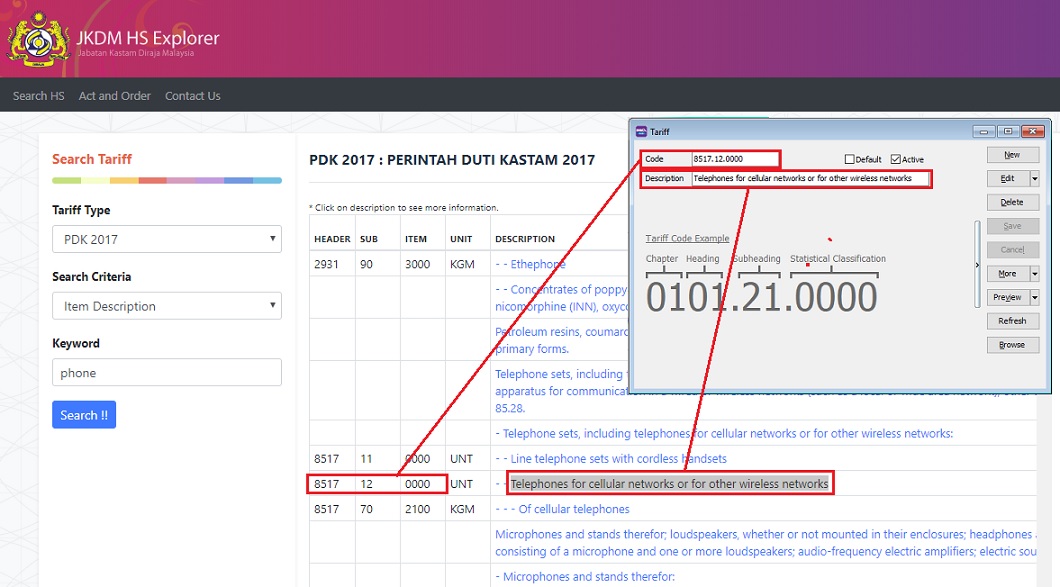1060x587 pixels.
Task: Open the Act and Order menu
Action: 114,96
